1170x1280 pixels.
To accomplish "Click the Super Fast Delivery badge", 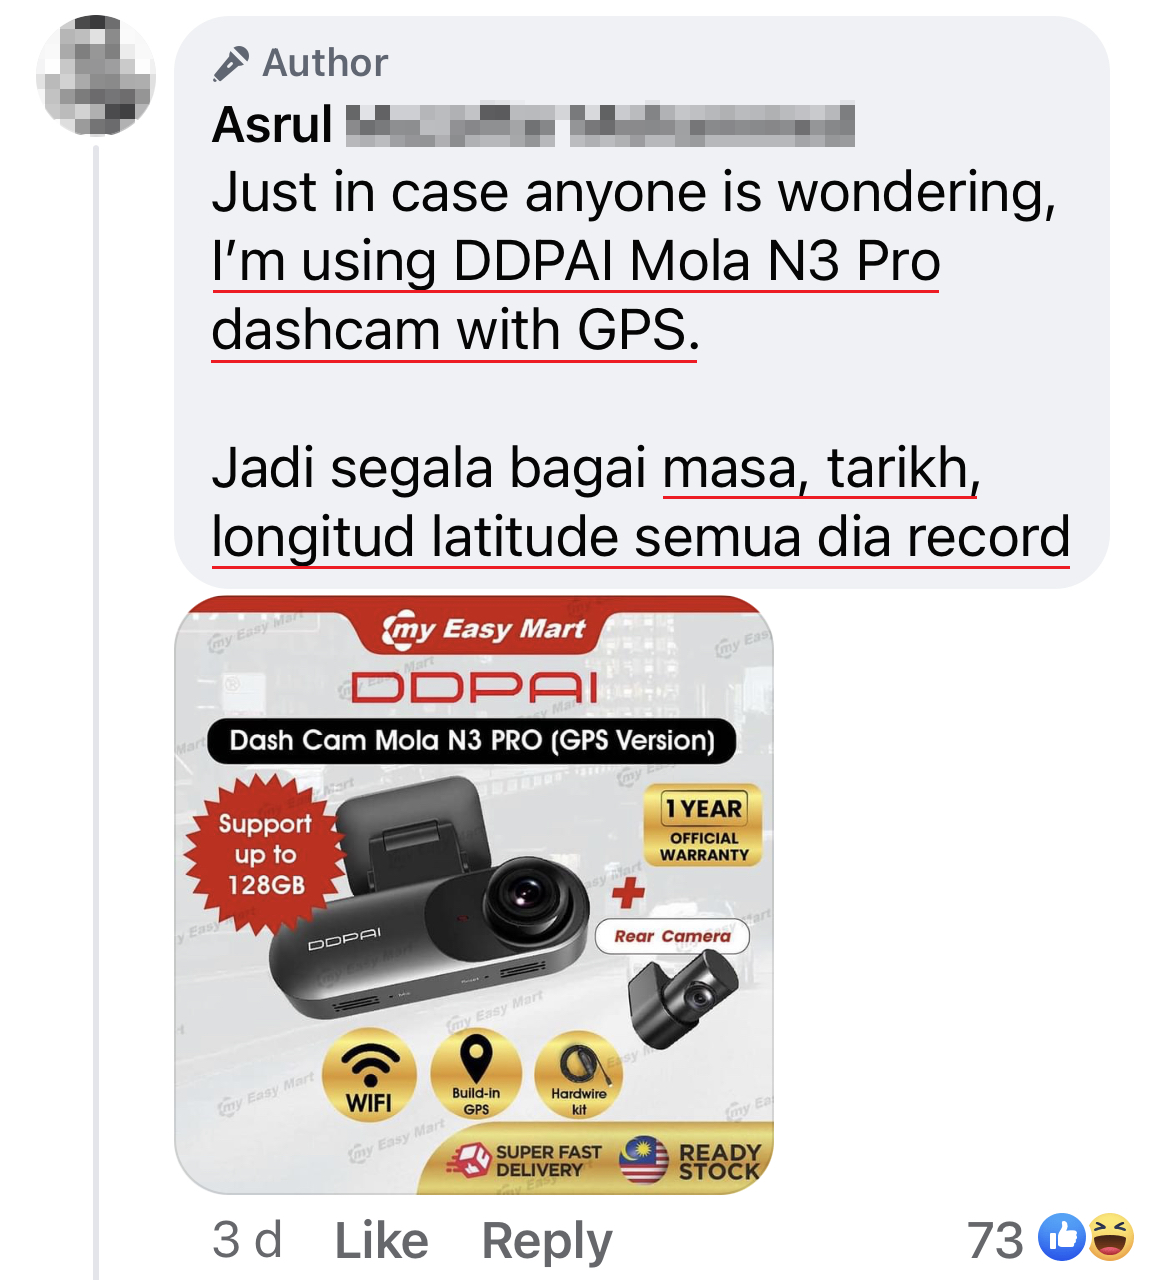I will click(x=524, y=1161).
